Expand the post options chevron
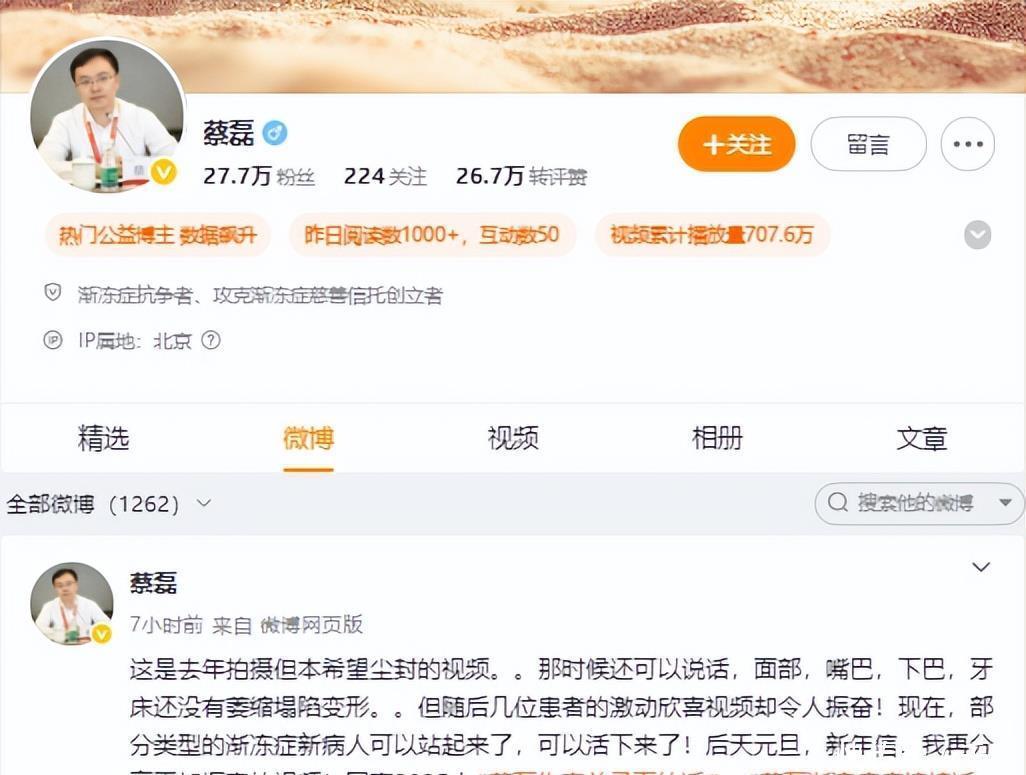The height and width of the screenshot is (775, 1026). coord(980,567)
